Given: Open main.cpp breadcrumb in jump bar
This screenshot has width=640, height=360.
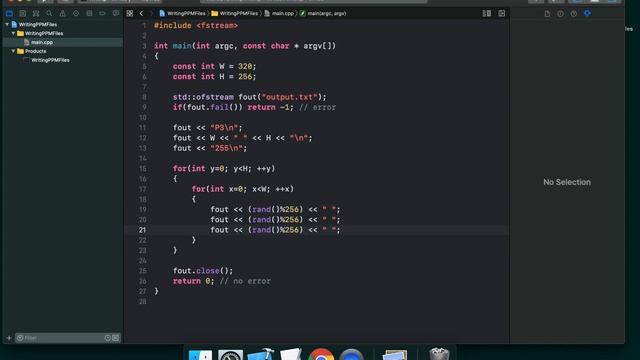Looking at the screenshot, I should tap(279, 13).
